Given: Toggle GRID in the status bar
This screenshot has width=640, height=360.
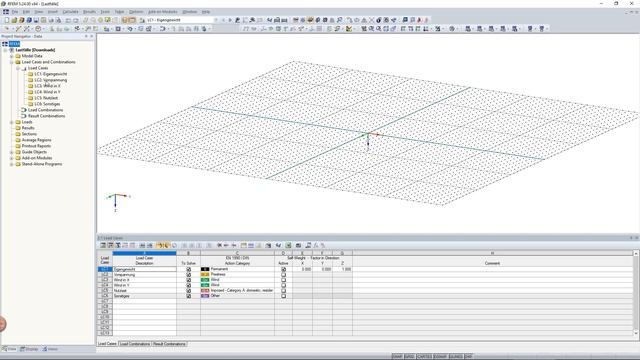Looking at the screenshot, I should (410, 356).
